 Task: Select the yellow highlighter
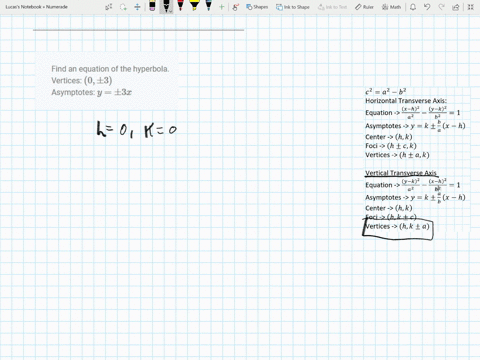[194, 5]
